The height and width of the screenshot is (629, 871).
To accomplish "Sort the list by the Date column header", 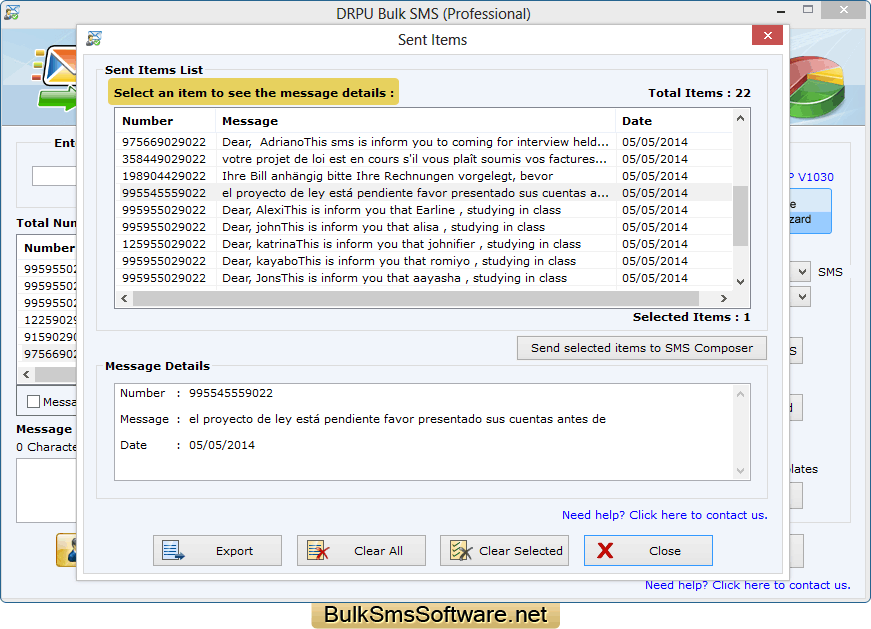I will [637, 121].
